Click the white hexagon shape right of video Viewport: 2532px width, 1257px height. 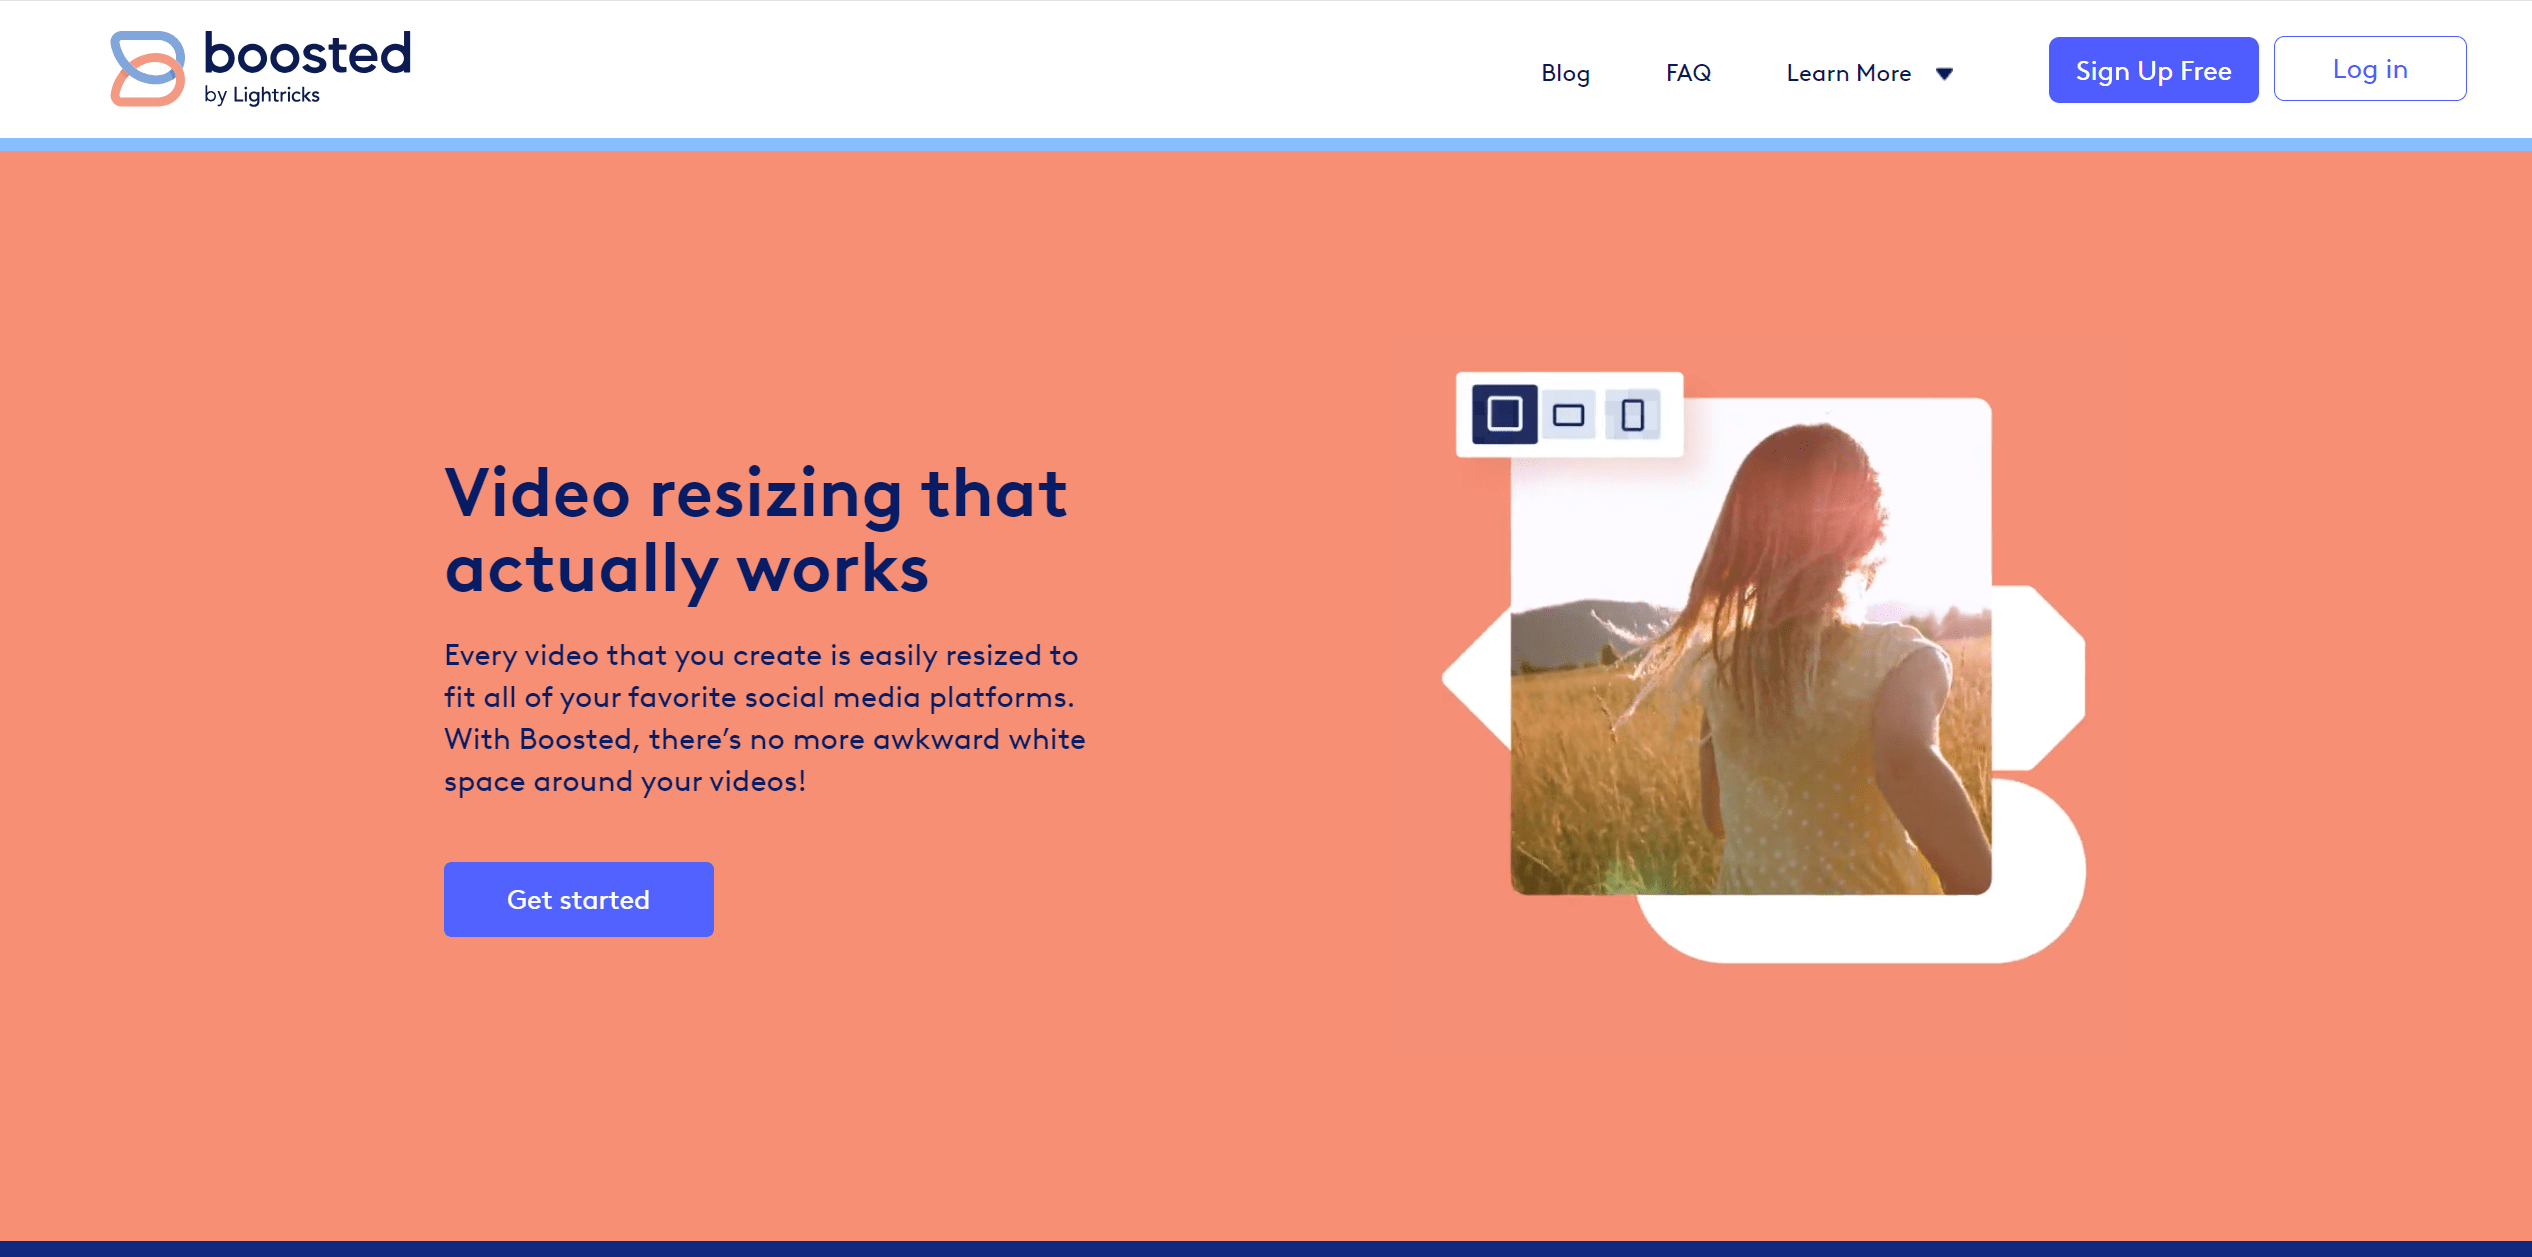click(x=2040, y=678)
